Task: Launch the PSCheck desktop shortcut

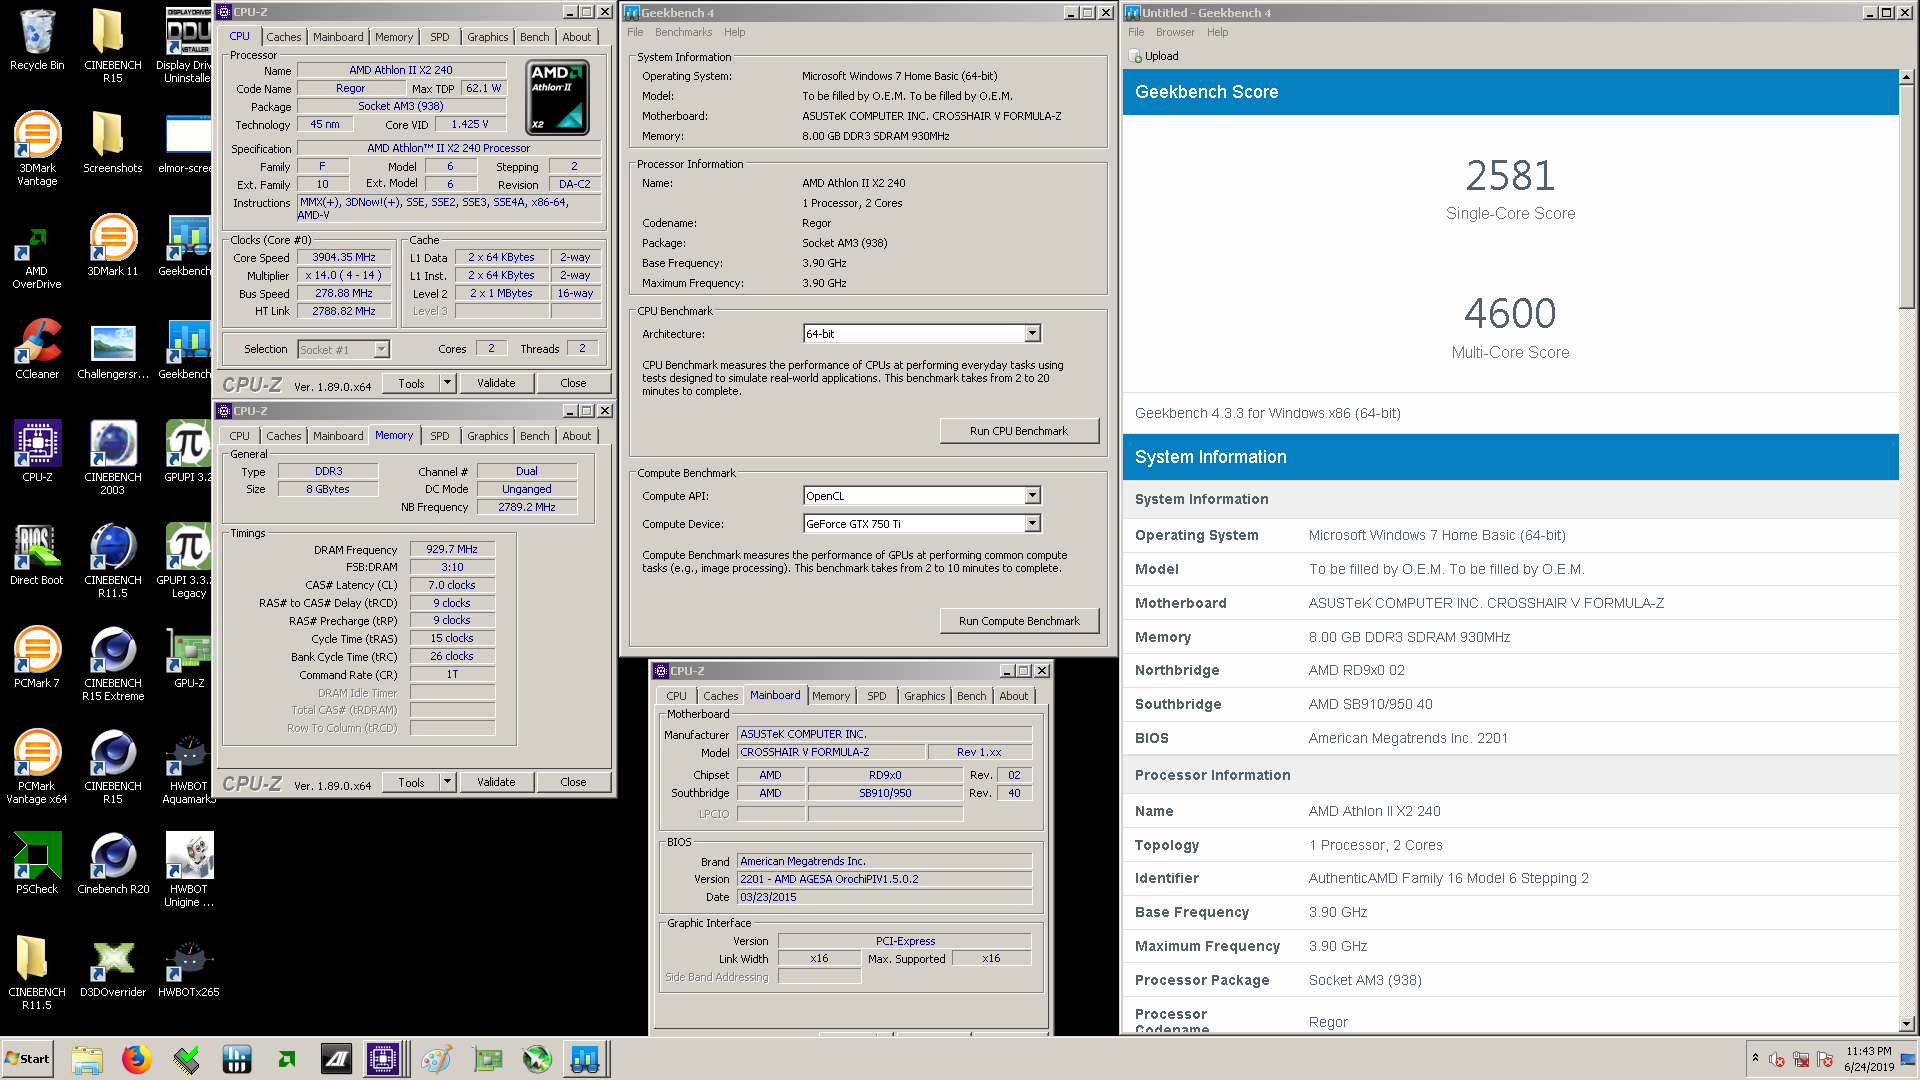Action: coord(37,863)
